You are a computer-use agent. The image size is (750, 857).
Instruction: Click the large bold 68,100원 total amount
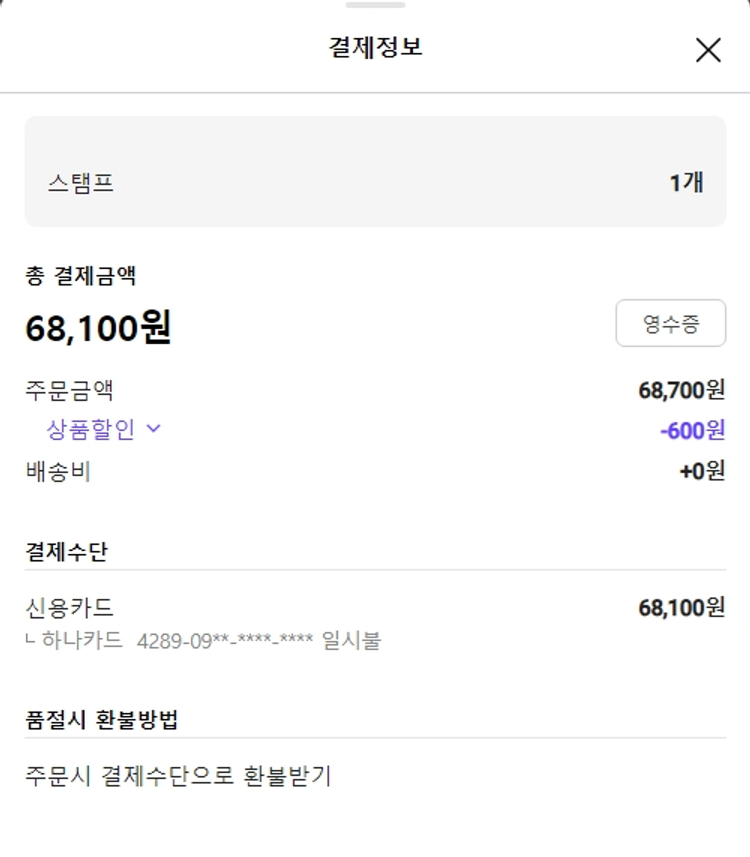coord(98,327)
